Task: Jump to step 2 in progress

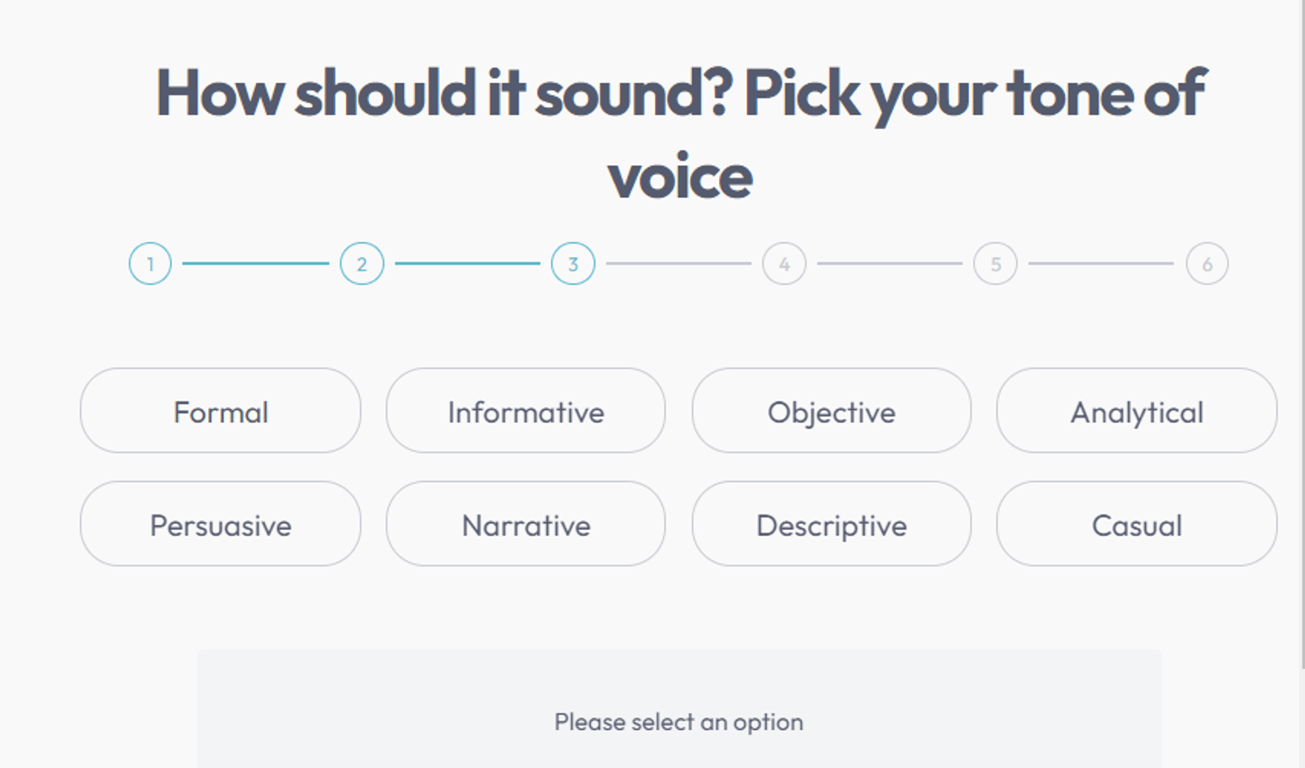Action: (x=362, y=264)
